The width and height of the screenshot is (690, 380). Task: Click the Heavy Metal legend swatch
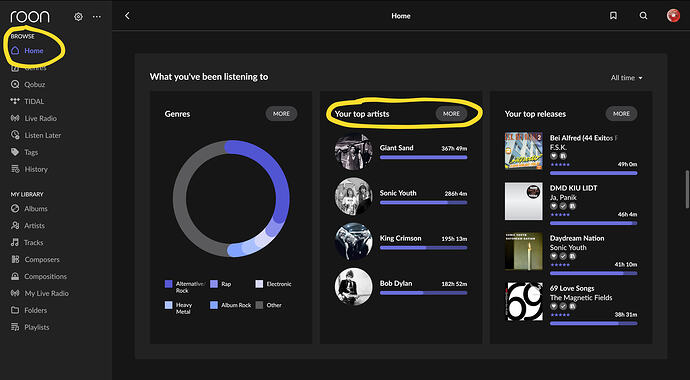click(x=169, y=305)
